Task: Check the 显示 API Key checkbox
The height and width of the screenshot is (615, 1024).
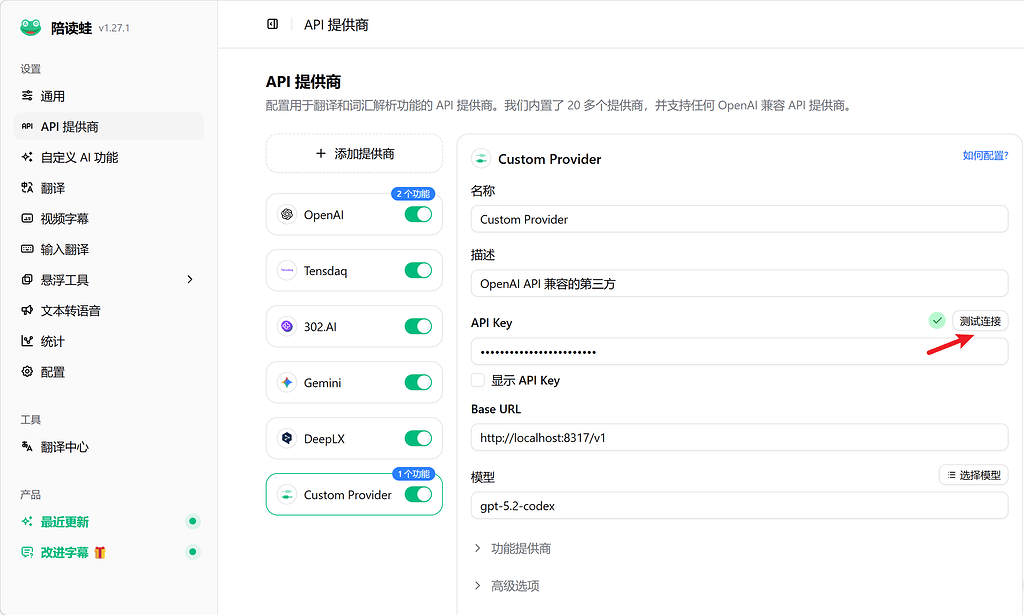Action: click(x=478, y=380)
